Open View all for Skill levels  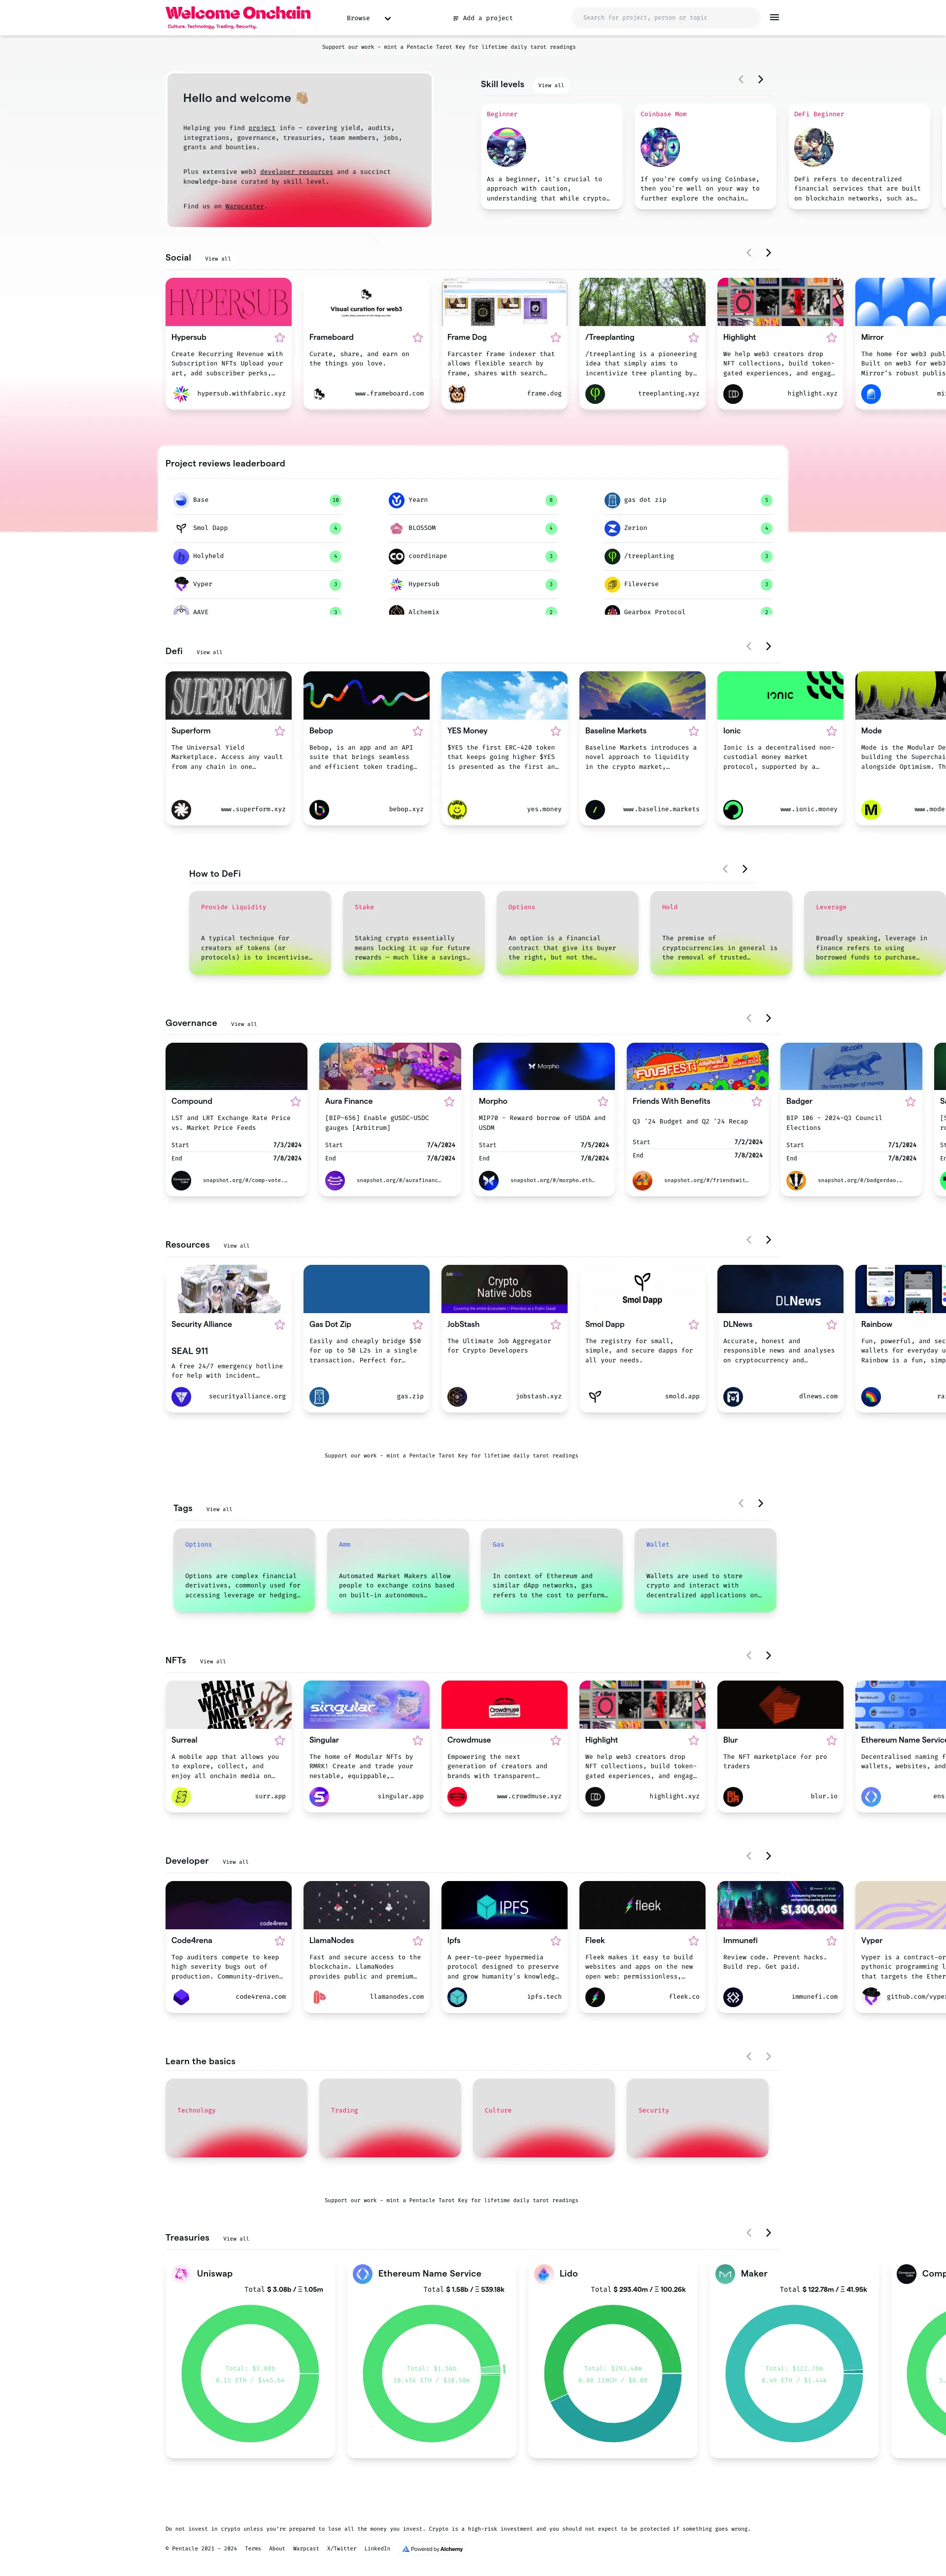pyautogui.click(x=551, y=85)
